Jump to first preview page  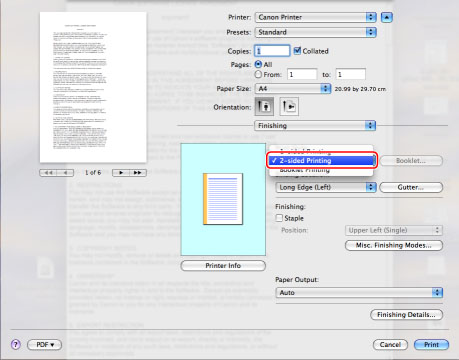pyautogui.click(x=48, y=173)
